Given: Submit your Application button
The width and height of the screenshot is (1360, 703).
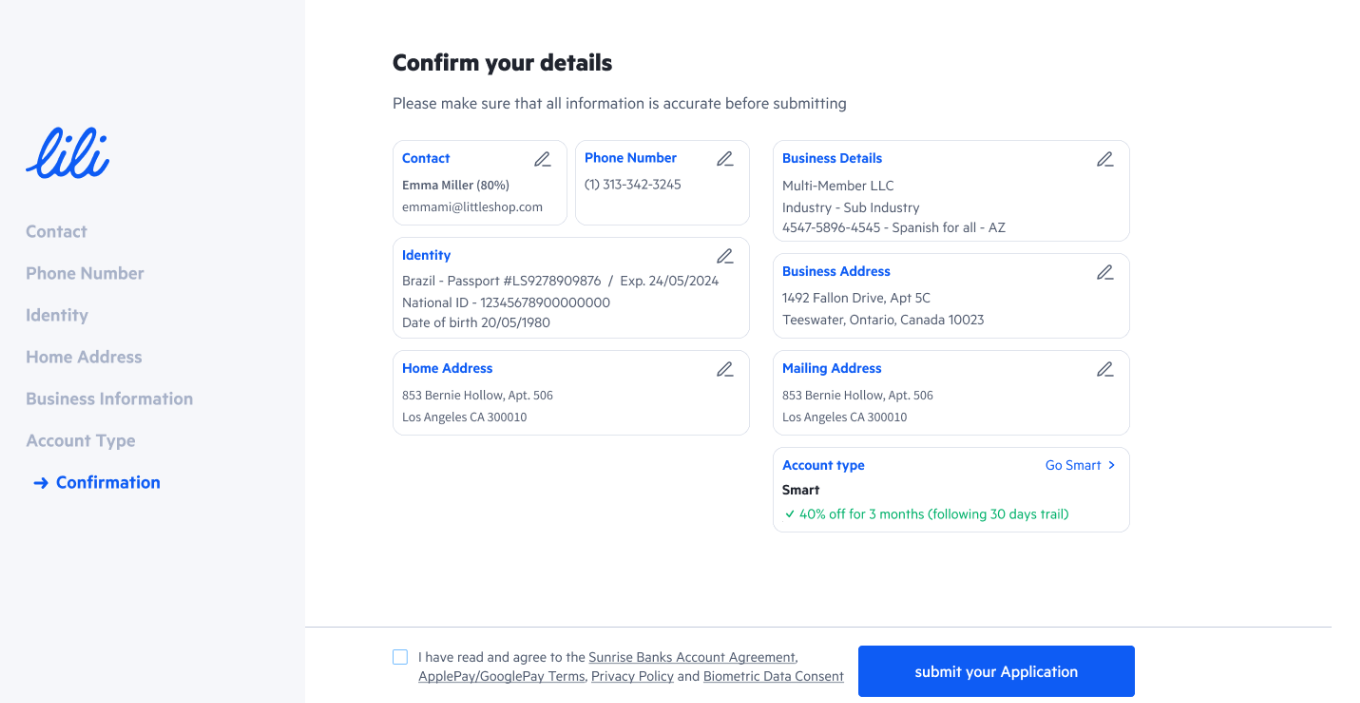Looking at the screenshot, I should tap(996, 671).
